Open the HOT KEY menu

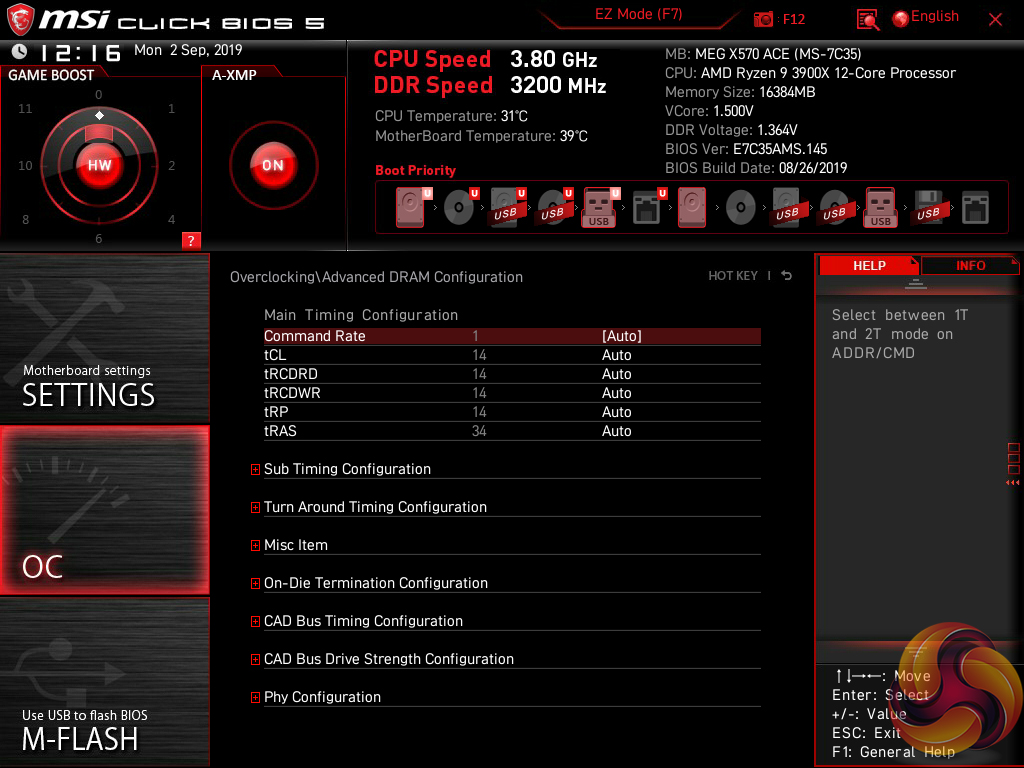(x=733, y=276)
